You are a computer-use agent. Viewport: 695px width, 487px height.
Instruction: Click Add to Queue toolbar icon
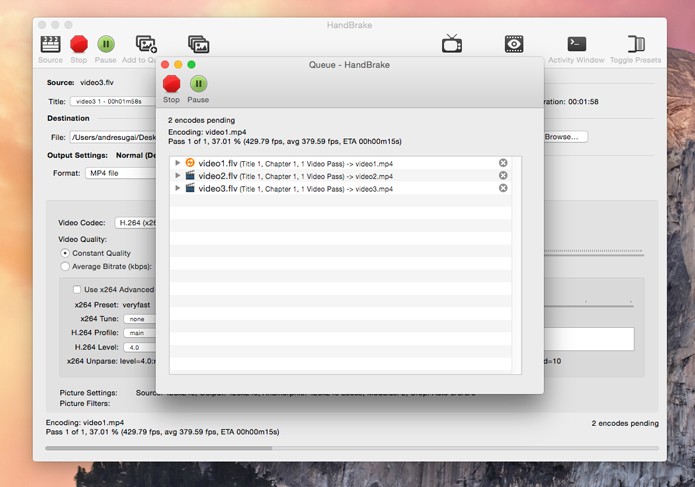[146, 44]
